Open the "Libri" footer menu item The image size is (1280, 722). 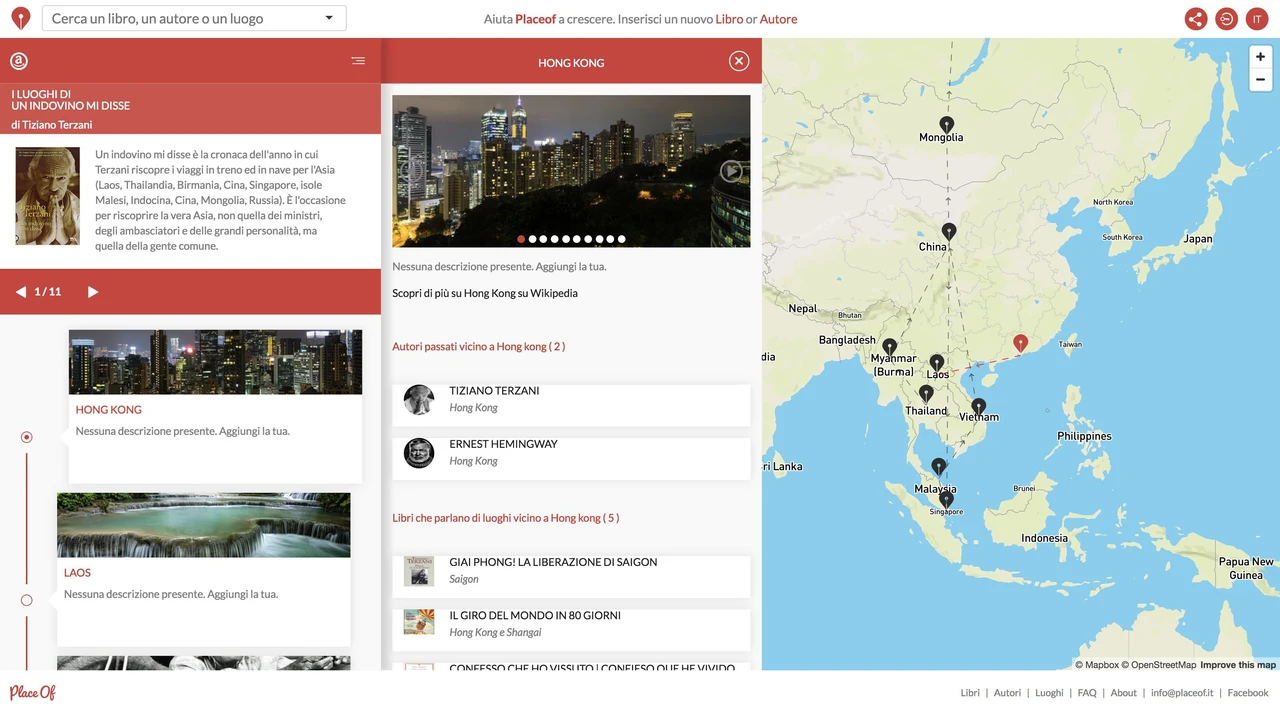[970, 693]
